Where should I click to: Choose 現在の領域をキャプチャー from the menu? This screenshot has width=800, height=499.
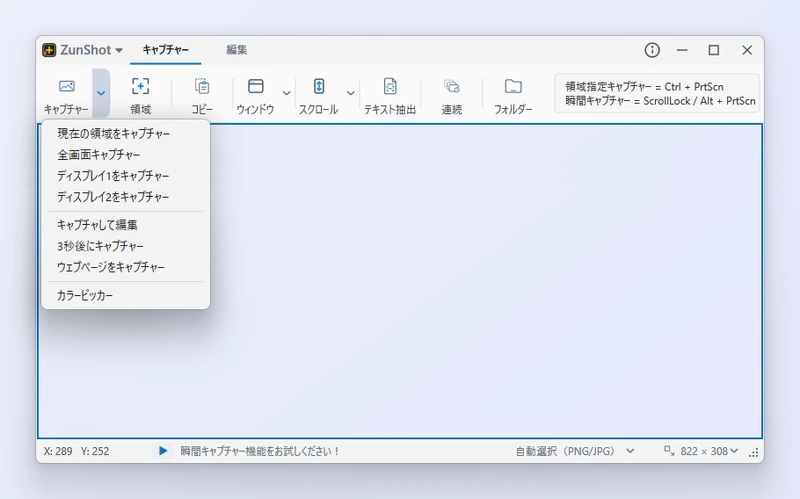(126, 134)
